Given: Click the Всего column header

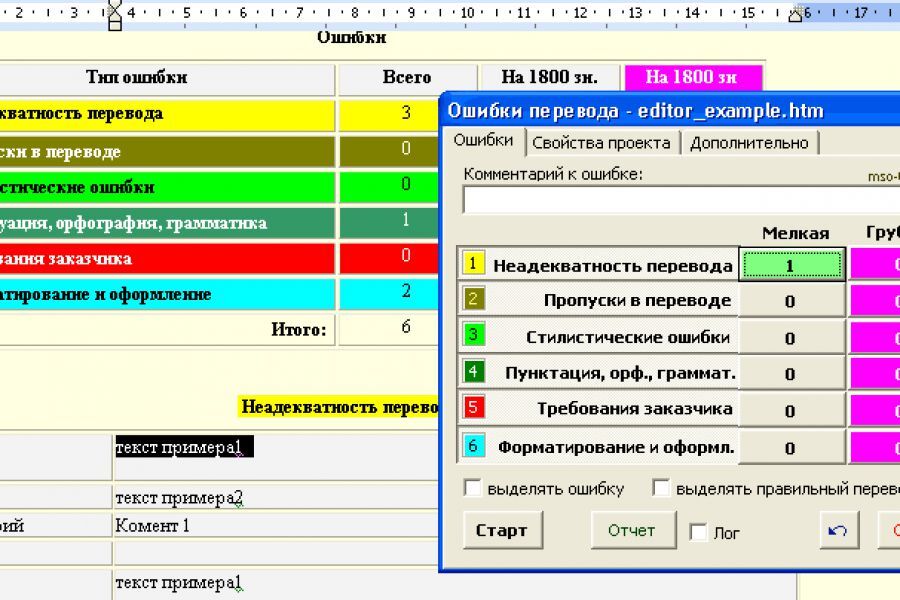Looking at the screenshot, I should (x=406, y=77).
